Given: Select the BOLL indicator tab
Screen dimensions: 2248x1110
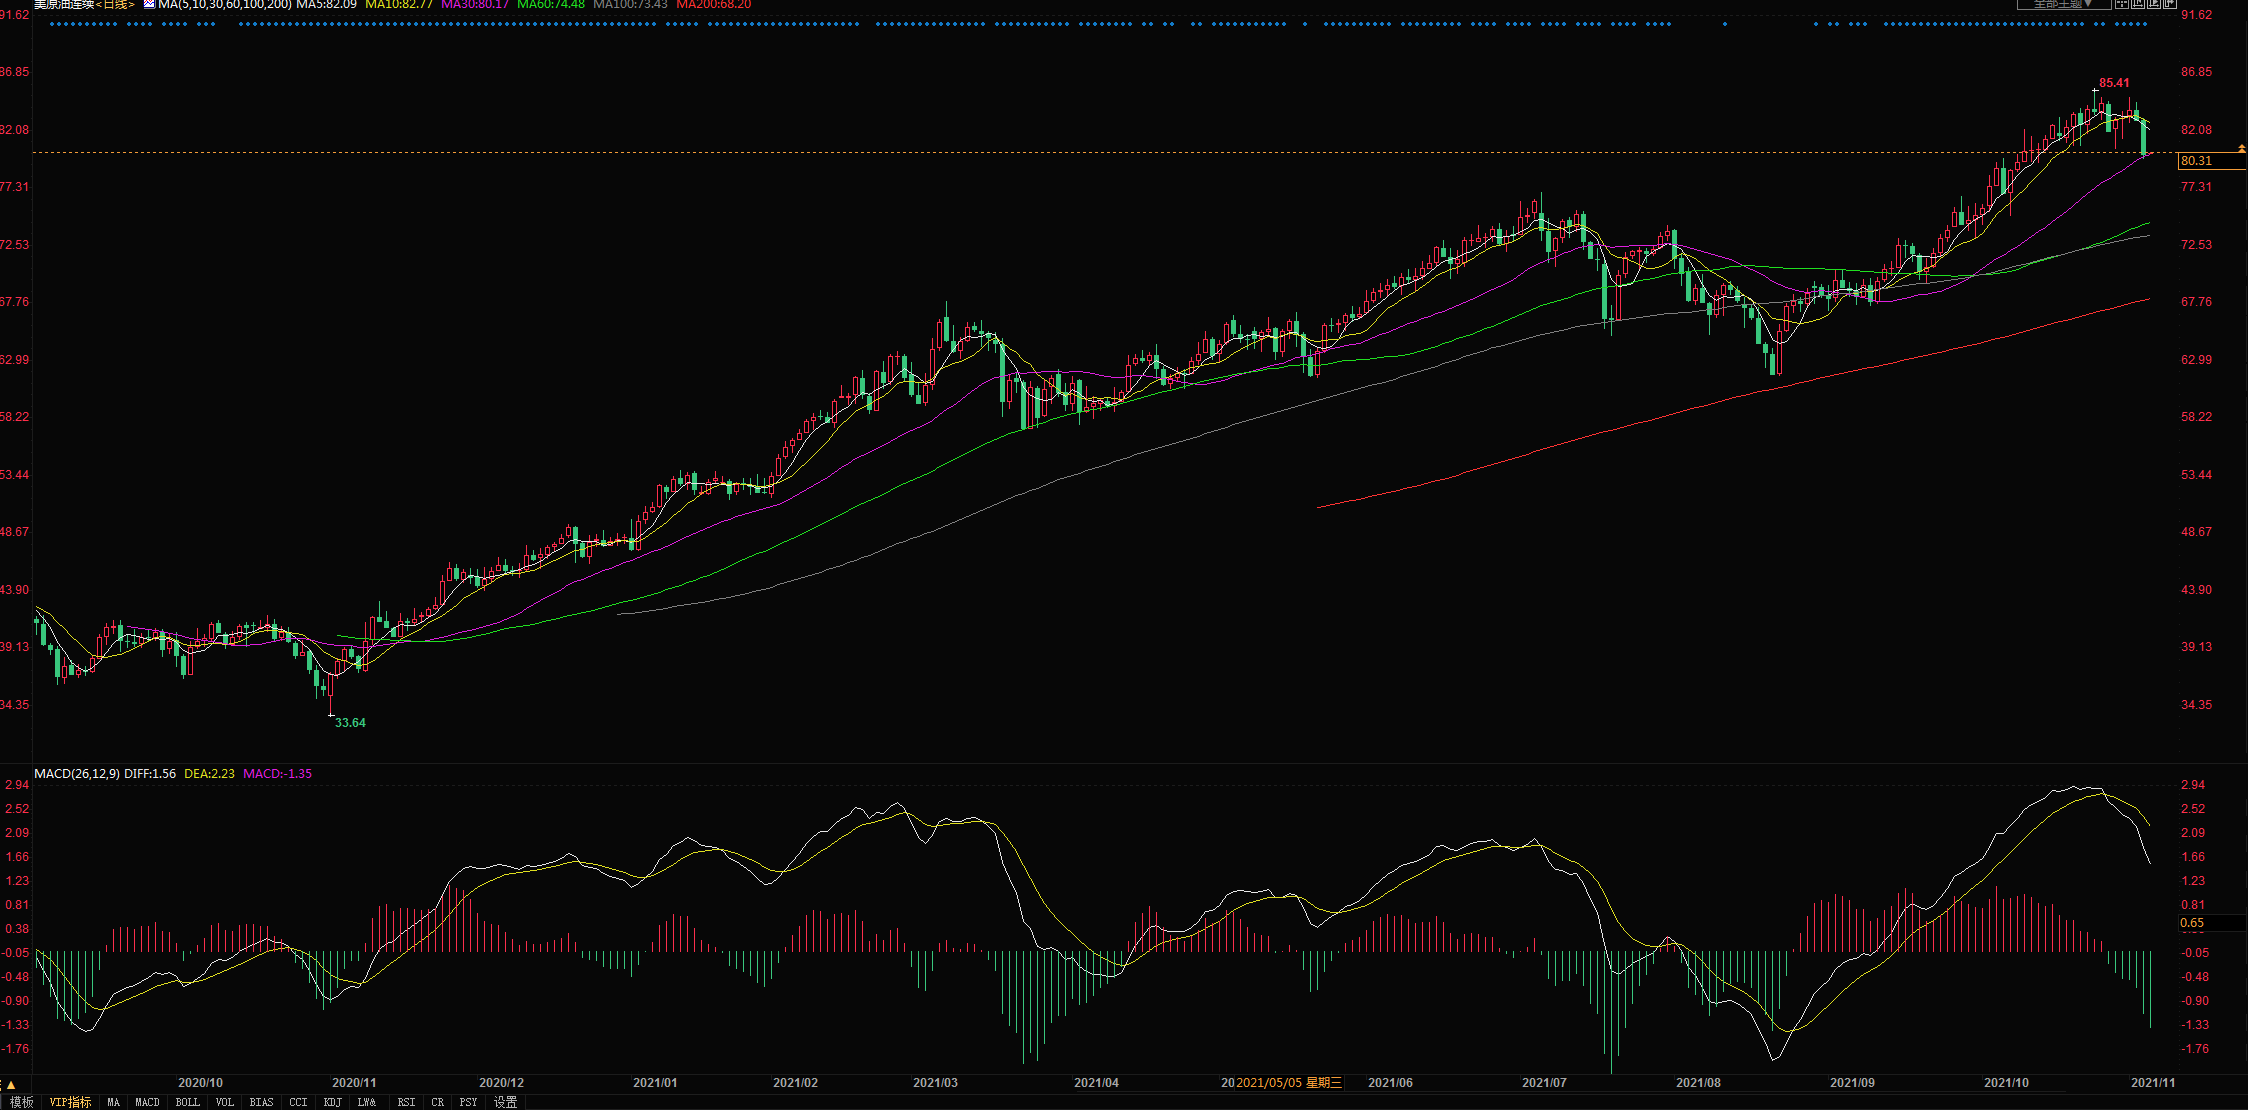Looking at the screenshot, I should 187,1102.
